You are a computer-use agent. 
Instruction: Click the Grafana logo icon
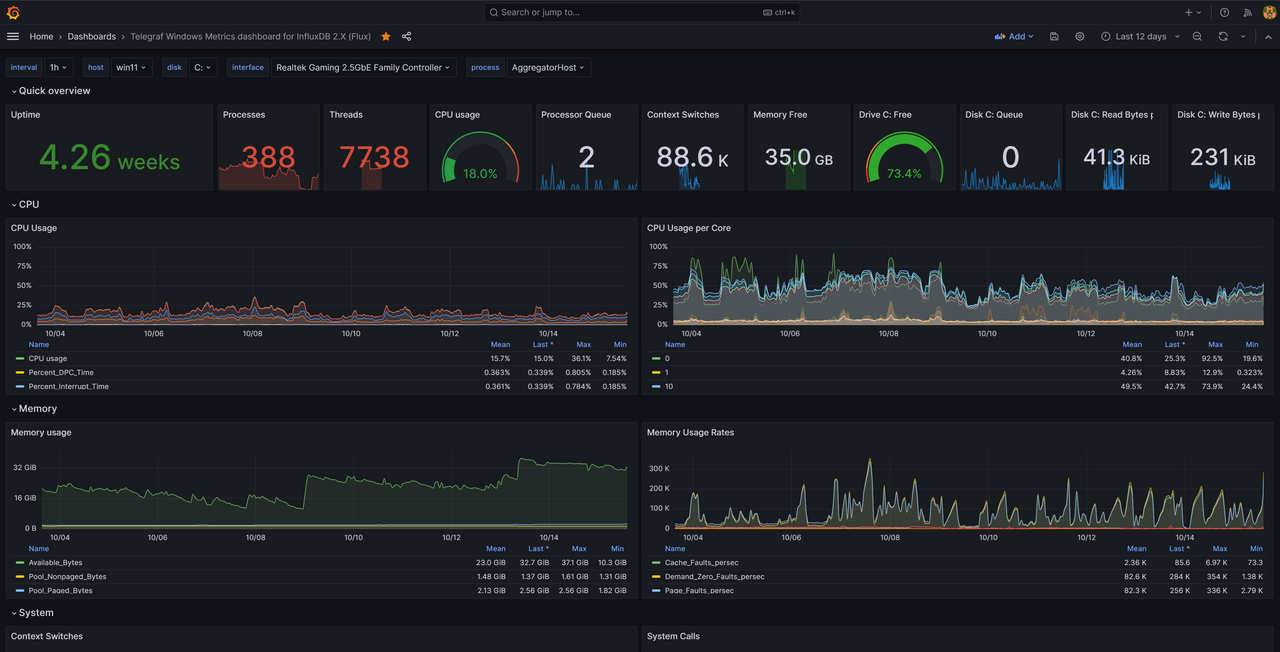[x=13, y=12]
